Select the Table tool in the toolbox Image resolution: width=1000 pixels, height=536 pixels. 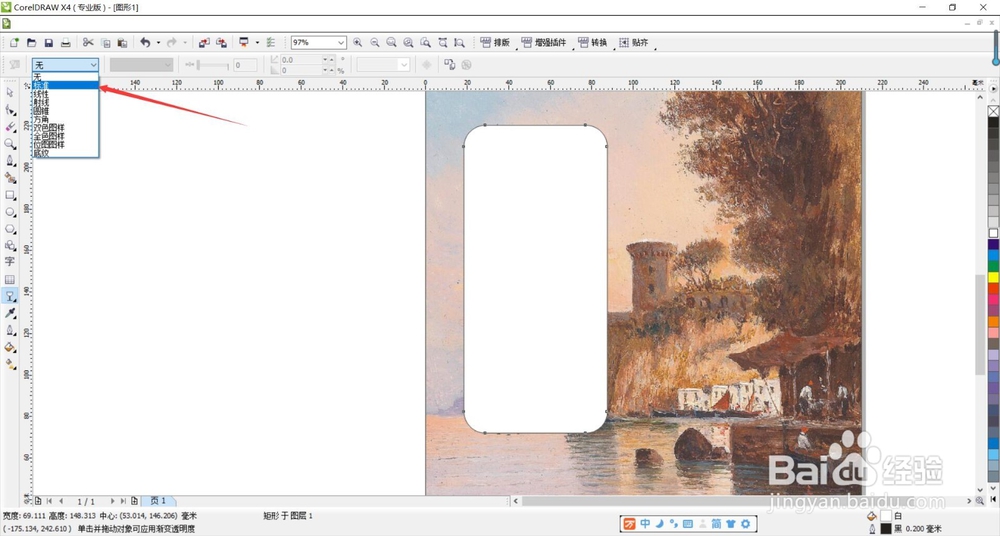pos(10,279)
